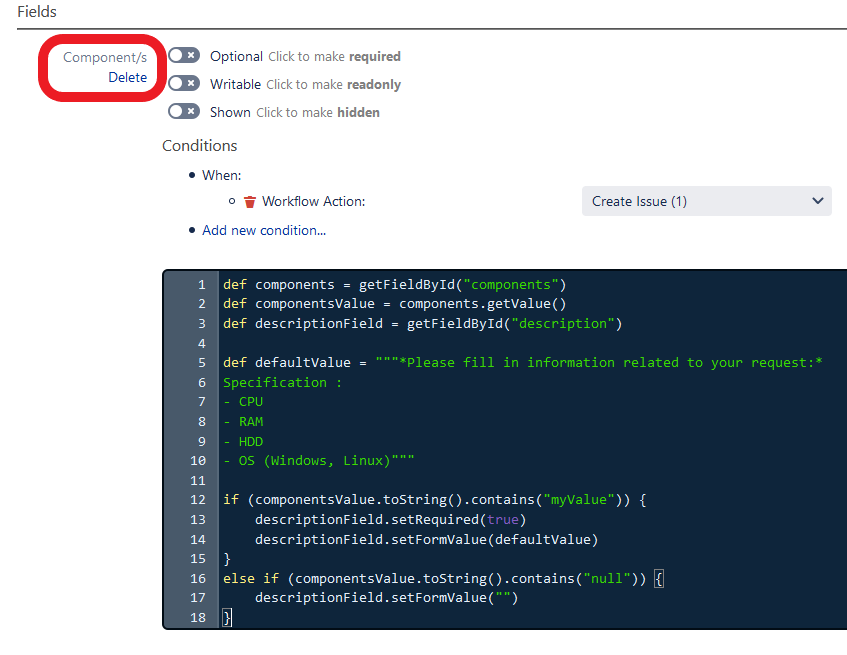Click the else if contains "null" line

(x=443, y=578)
